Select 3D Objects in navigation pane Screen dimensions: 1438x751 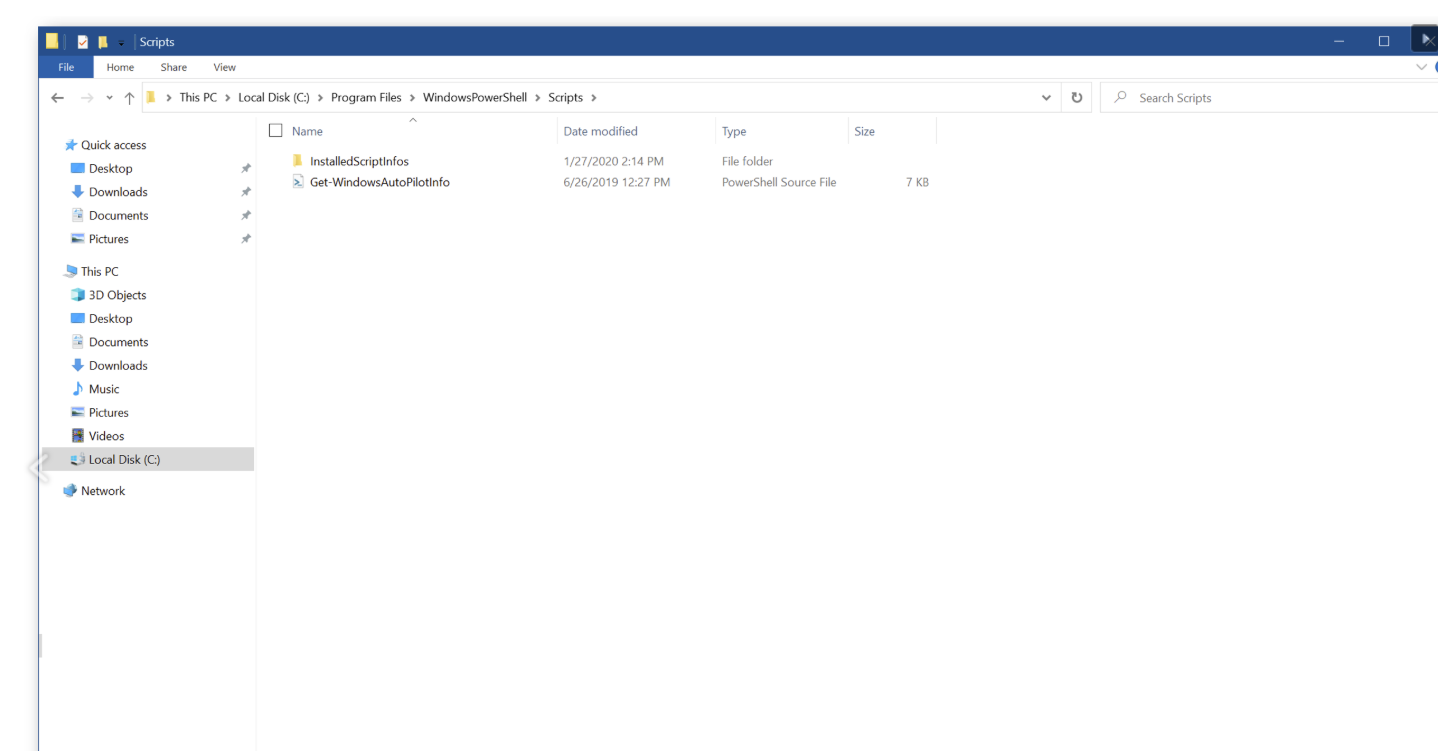coord(117,295)
